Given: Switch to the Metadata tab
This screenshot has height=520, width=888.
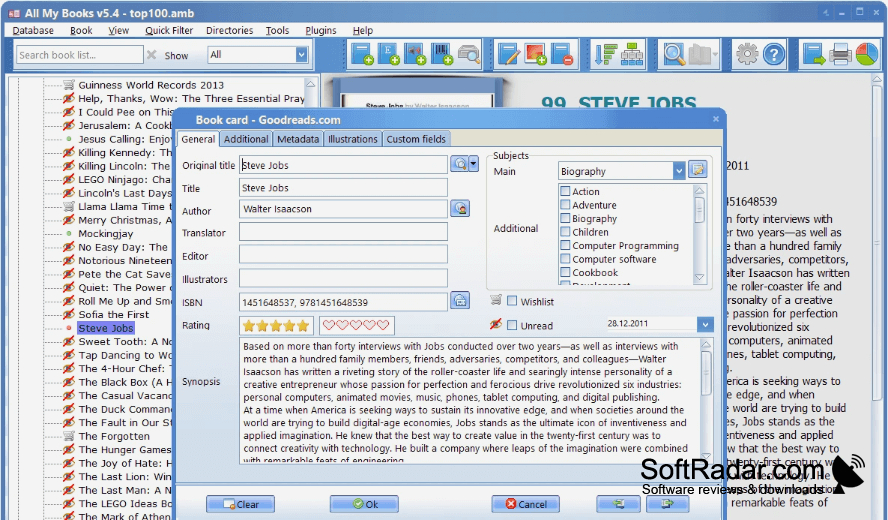Looking at the screenshot, I should click(298, 139).
